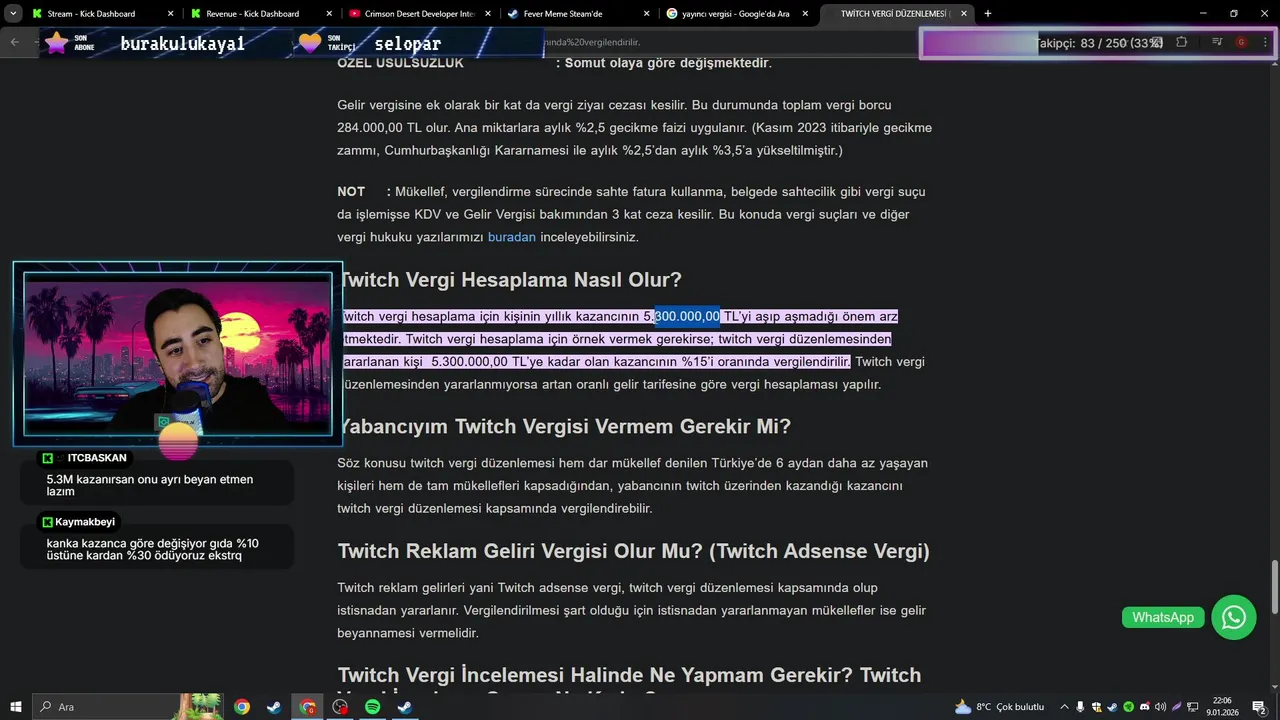Close Crimson Desert YouTube tab
The width and height of the screenshot is (1280, 720).
(x=488, y=14)
